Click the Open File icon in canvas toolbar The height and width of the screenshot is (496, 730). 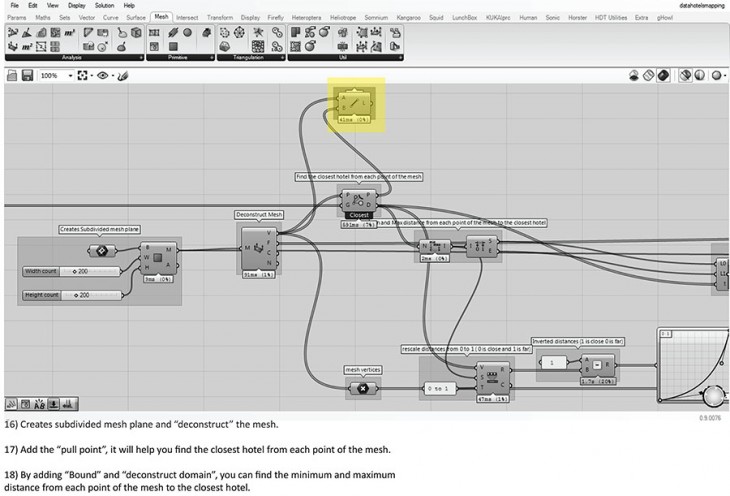click(x=12, y=75)
